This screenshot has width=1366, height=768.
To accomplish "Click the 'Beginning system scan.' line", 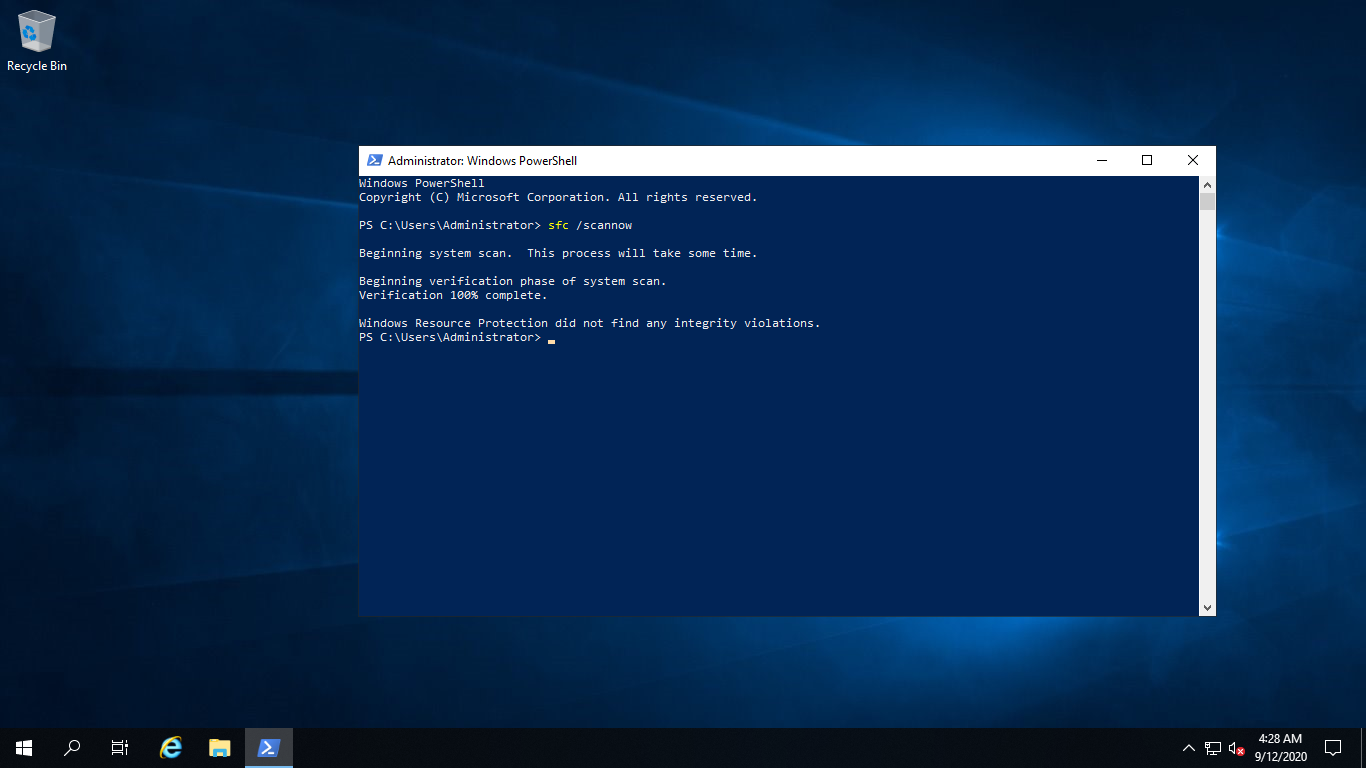I will point(558,253).
